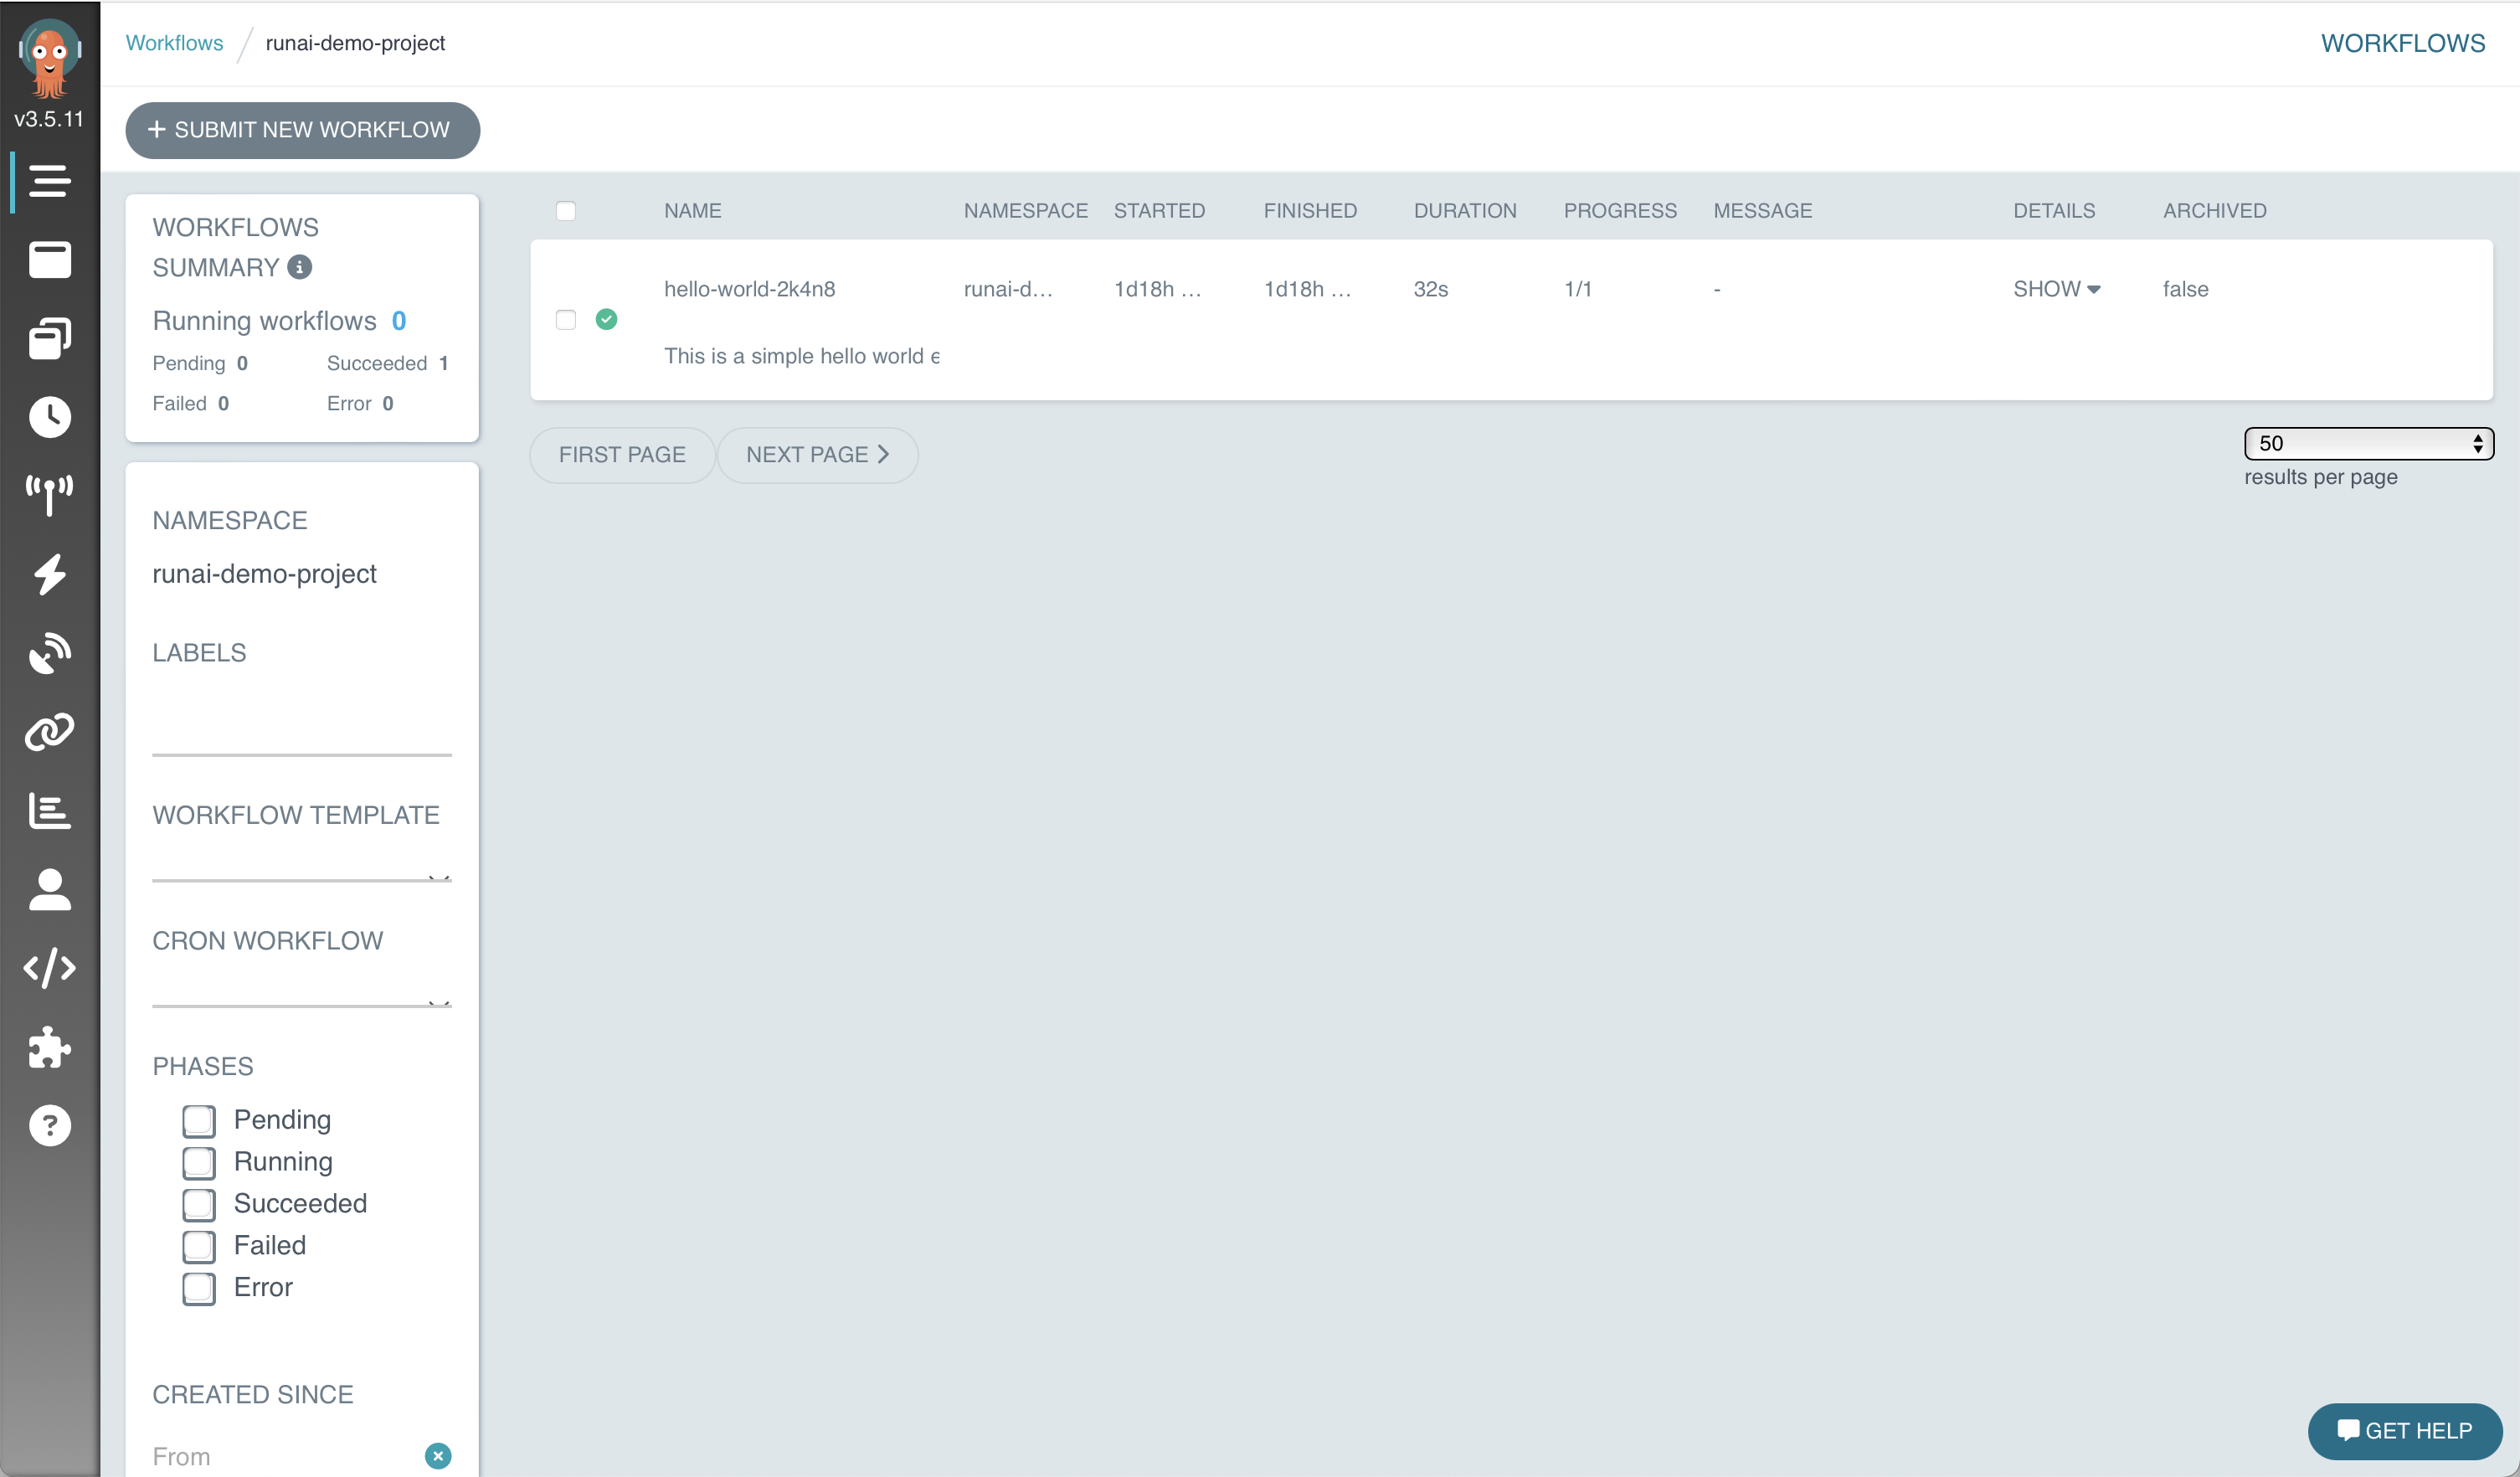Click the Workflows Summary info icon
Image resolution: width=2520 pixels, height=1477 pixels.
coord(299,267)
